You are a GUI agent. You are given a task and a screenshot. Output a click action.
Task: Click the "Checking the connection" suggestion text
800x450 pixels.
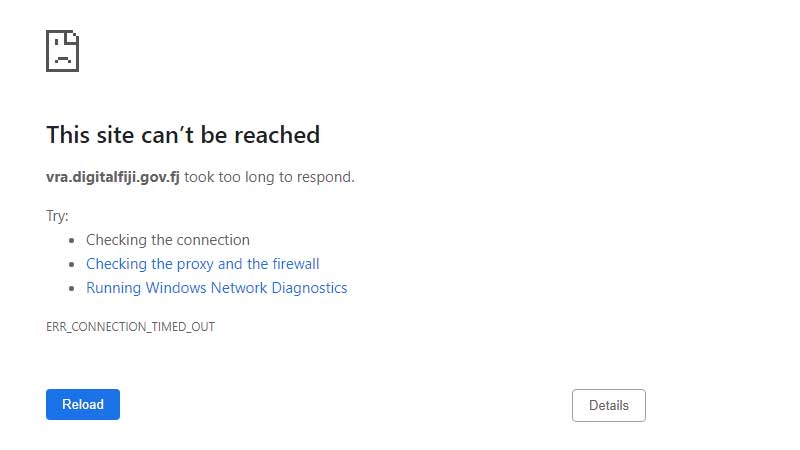(x=168, y=240)
